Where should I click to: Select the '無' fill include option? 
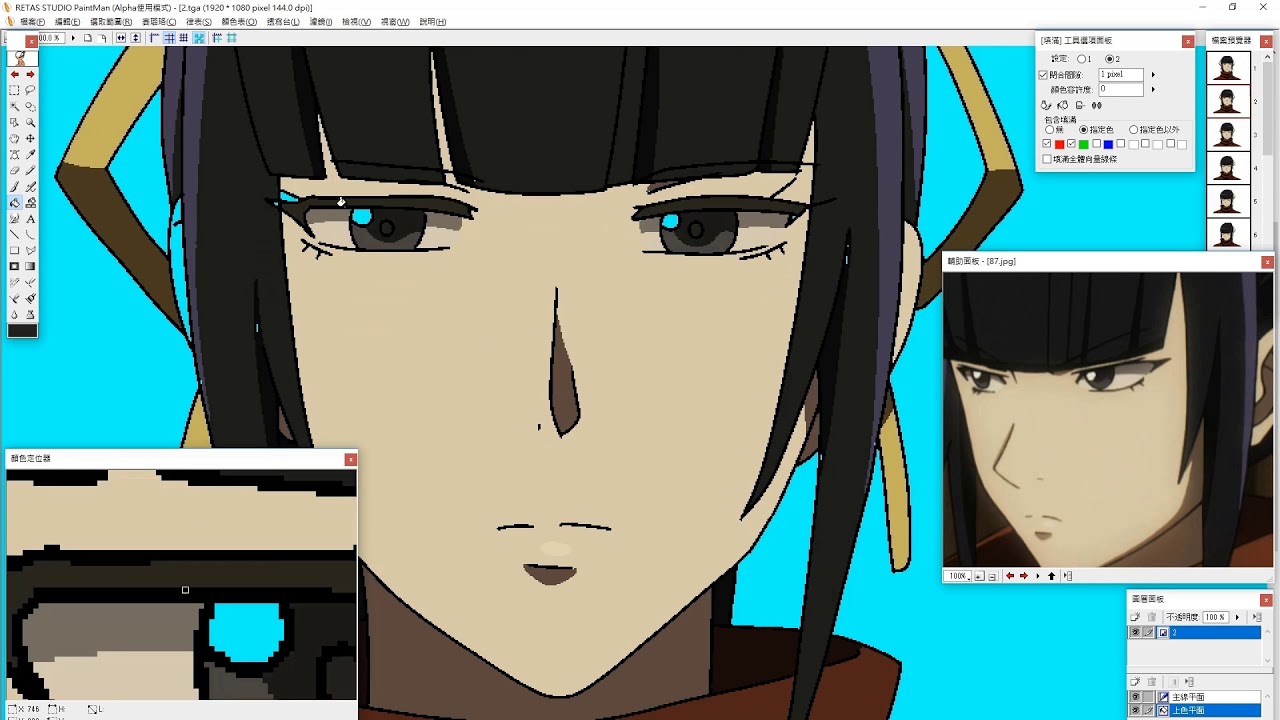click(x=1049, y=130)
